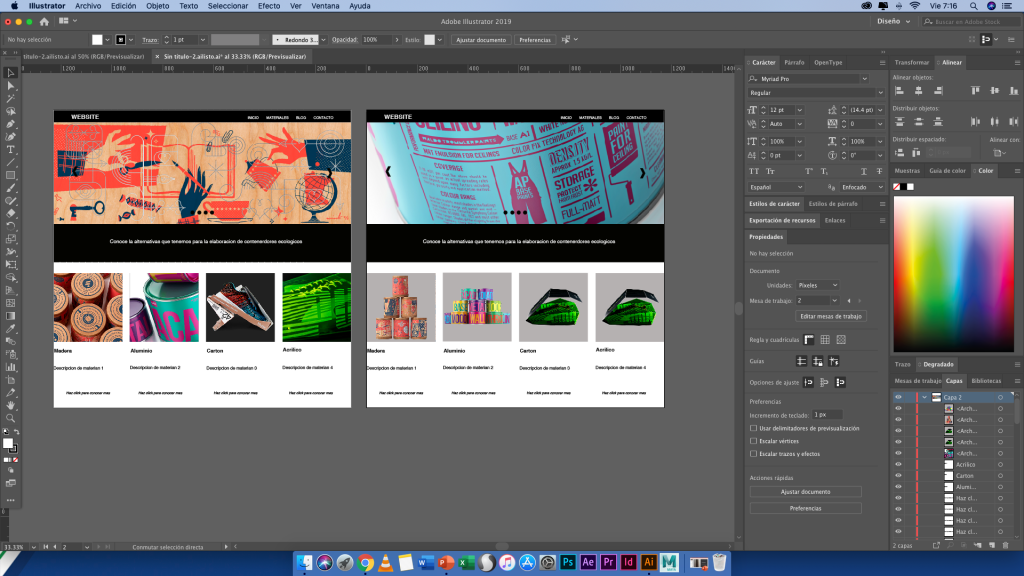
Task: Switch to the Bibliotecas tab
Action: (x=986, y=381)
